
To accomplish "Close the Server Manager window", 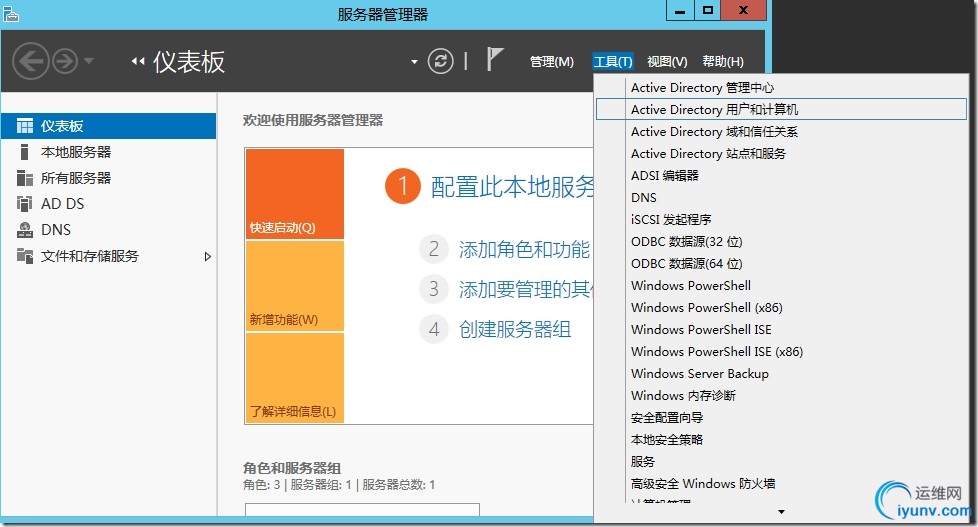I will pyautogui.click(x=743, y=11).
